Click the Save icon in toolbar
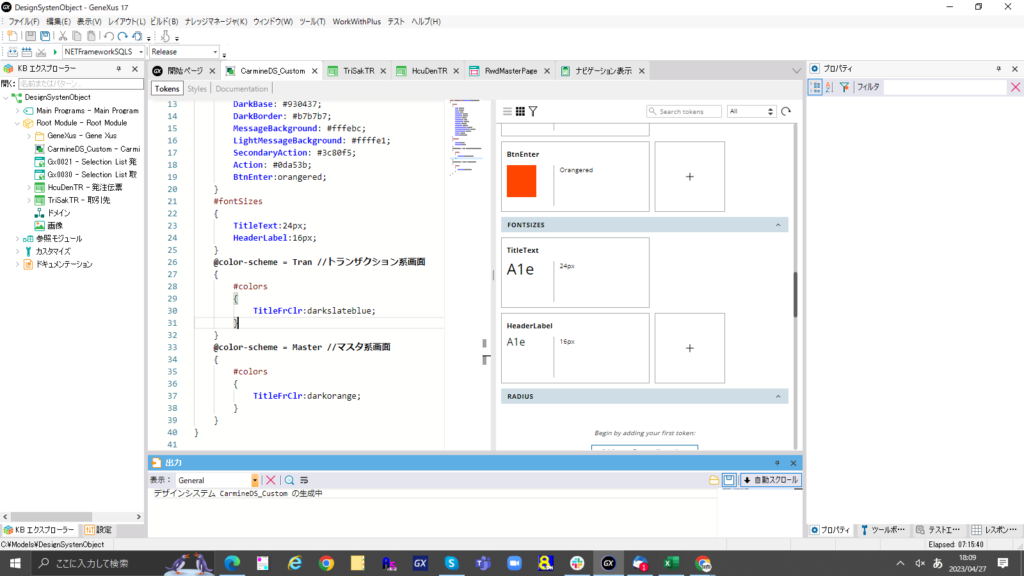Viewport: 1024px width, 576px height. 30,36
